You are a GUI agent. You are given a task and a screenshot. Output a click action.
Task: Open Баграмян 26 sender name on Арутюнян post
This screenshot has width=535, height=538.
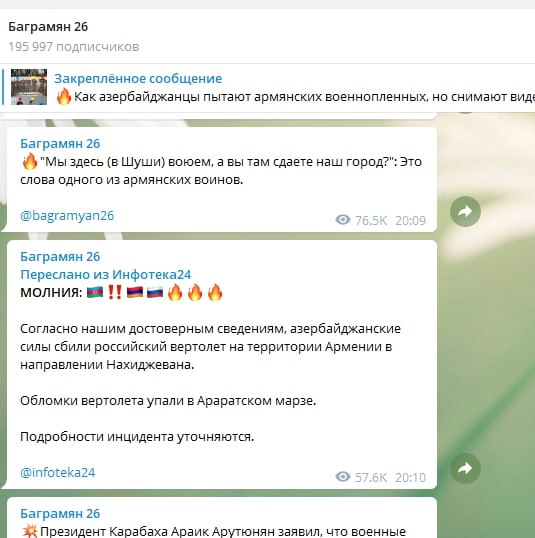(60, 514)
